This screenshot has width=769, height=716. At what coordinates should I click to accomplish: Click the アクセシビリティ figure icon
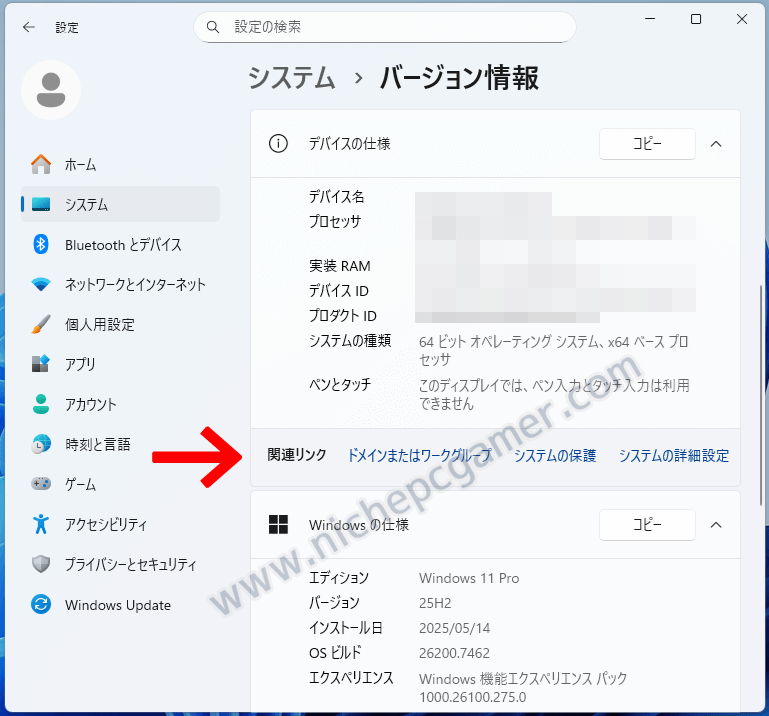[x=41, y=524]
